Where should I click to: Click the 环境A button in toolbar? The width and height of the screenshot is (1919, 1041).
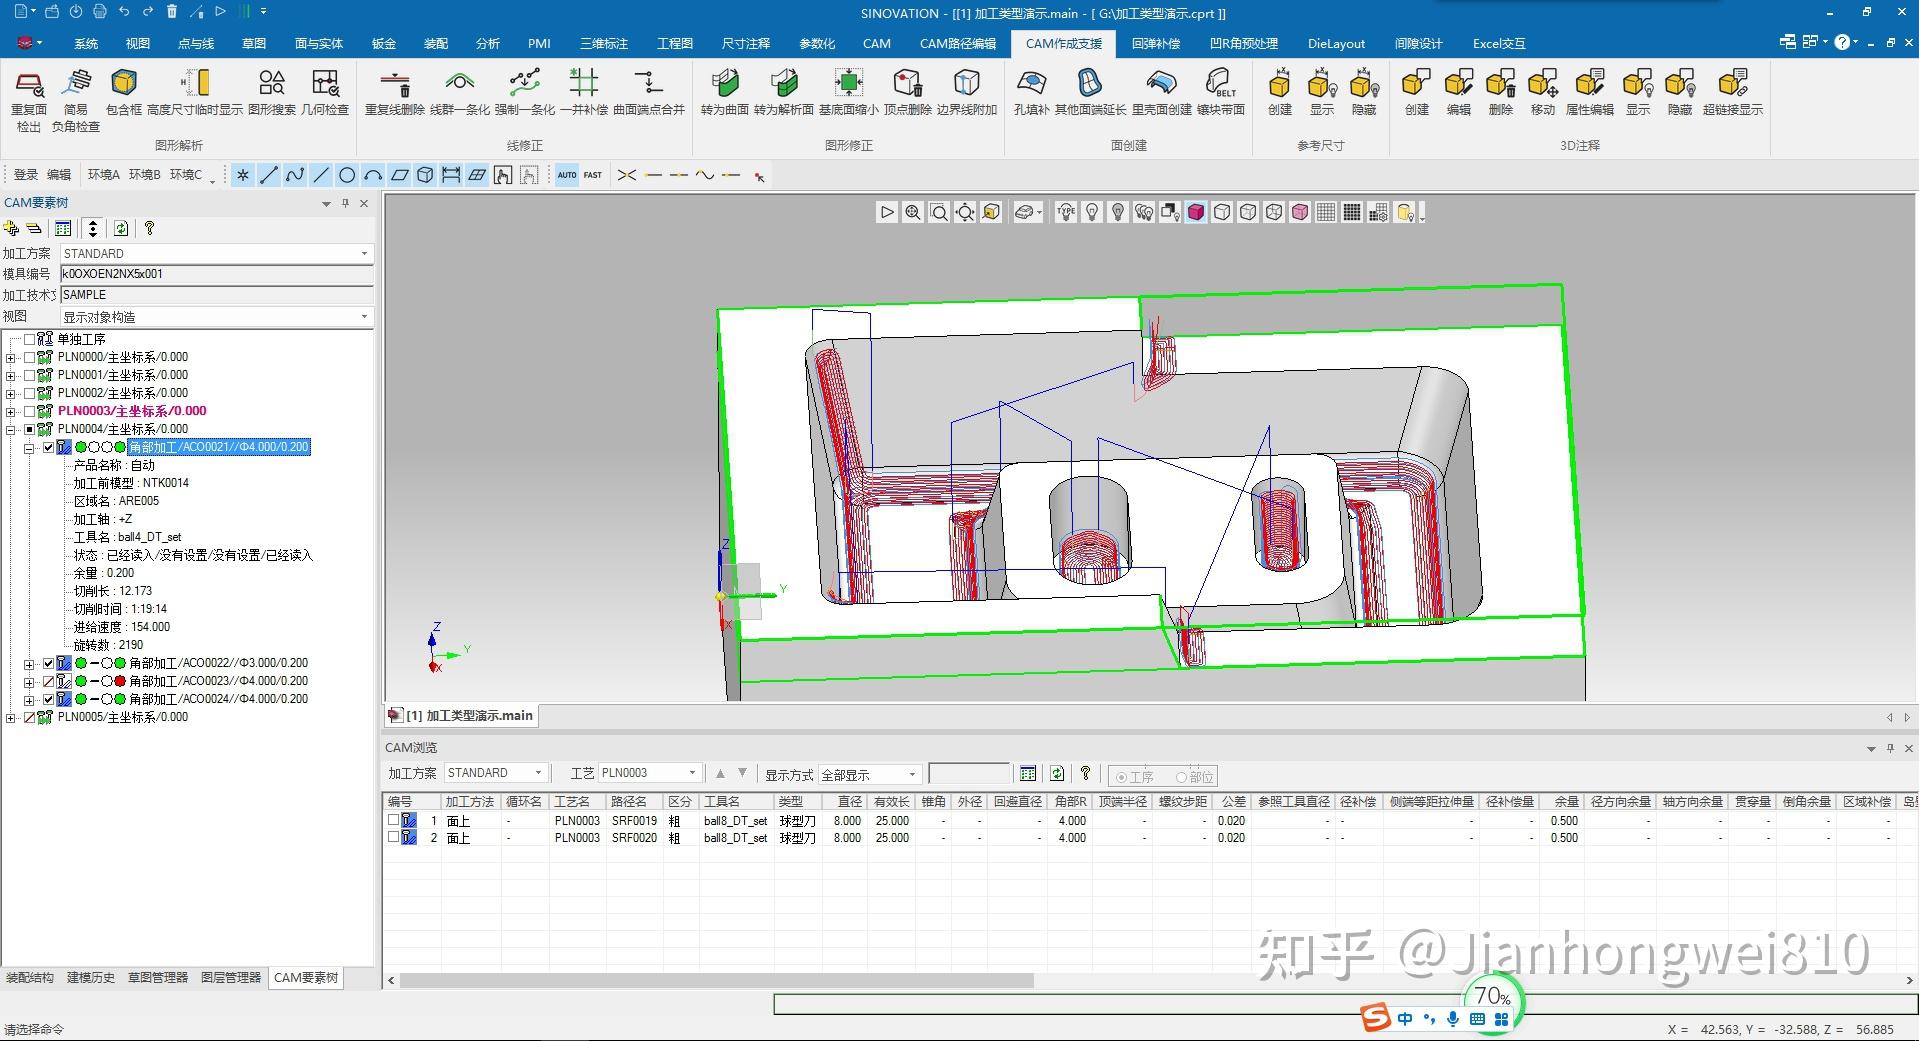[x=103, y=175]
